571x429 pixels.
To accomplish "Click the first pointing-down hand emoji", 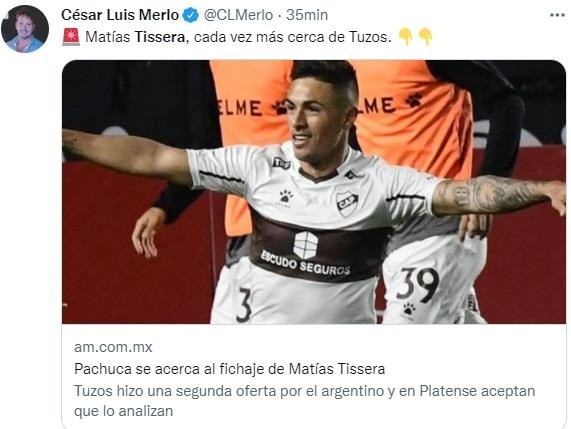I will [x=406, y=37].
